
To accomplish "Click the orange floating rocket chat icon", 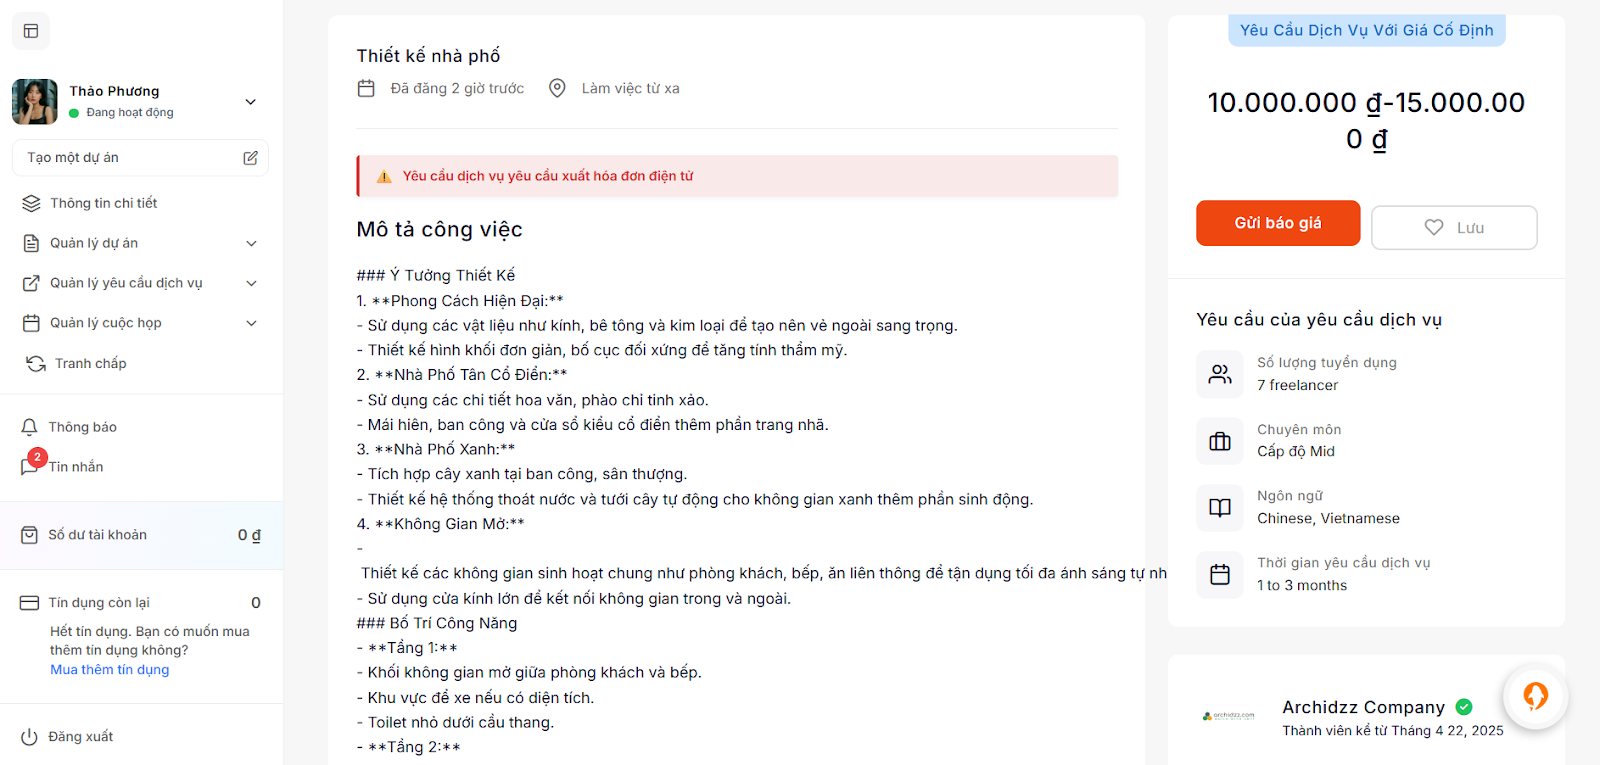I will (1535, 696).
